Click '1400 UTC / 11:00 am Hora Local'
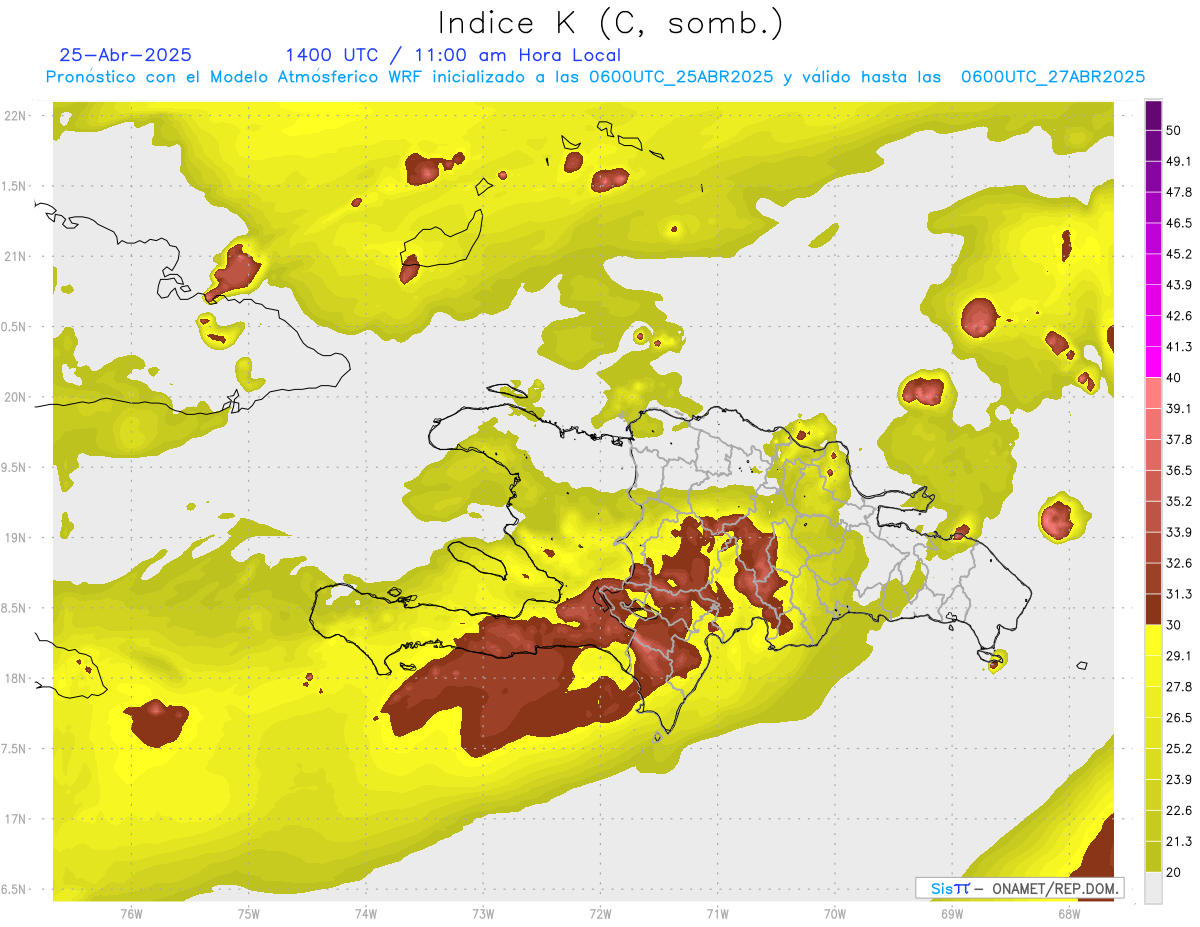This screenshot has width=1200, height=927. pyautogui.click(x=453, y=55)
